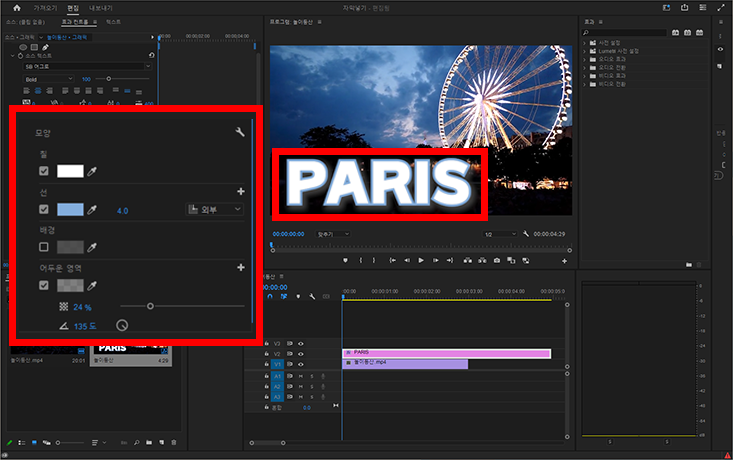The height and width of the screenshot is (460, 733).
Task: Add another stroke with the 선 plus icon
Action: pos(240,191)
